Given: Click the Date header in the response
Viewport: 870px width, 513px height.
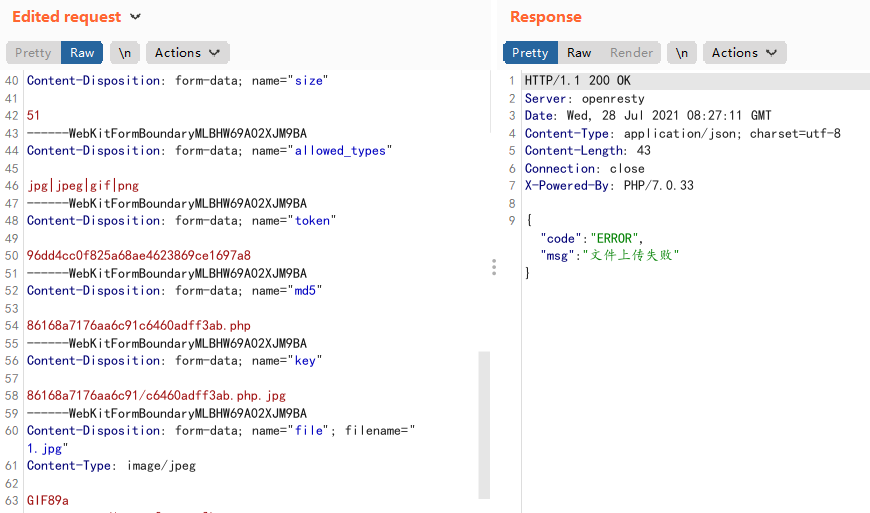Looking at the screenshot, I should click(648, 115).
